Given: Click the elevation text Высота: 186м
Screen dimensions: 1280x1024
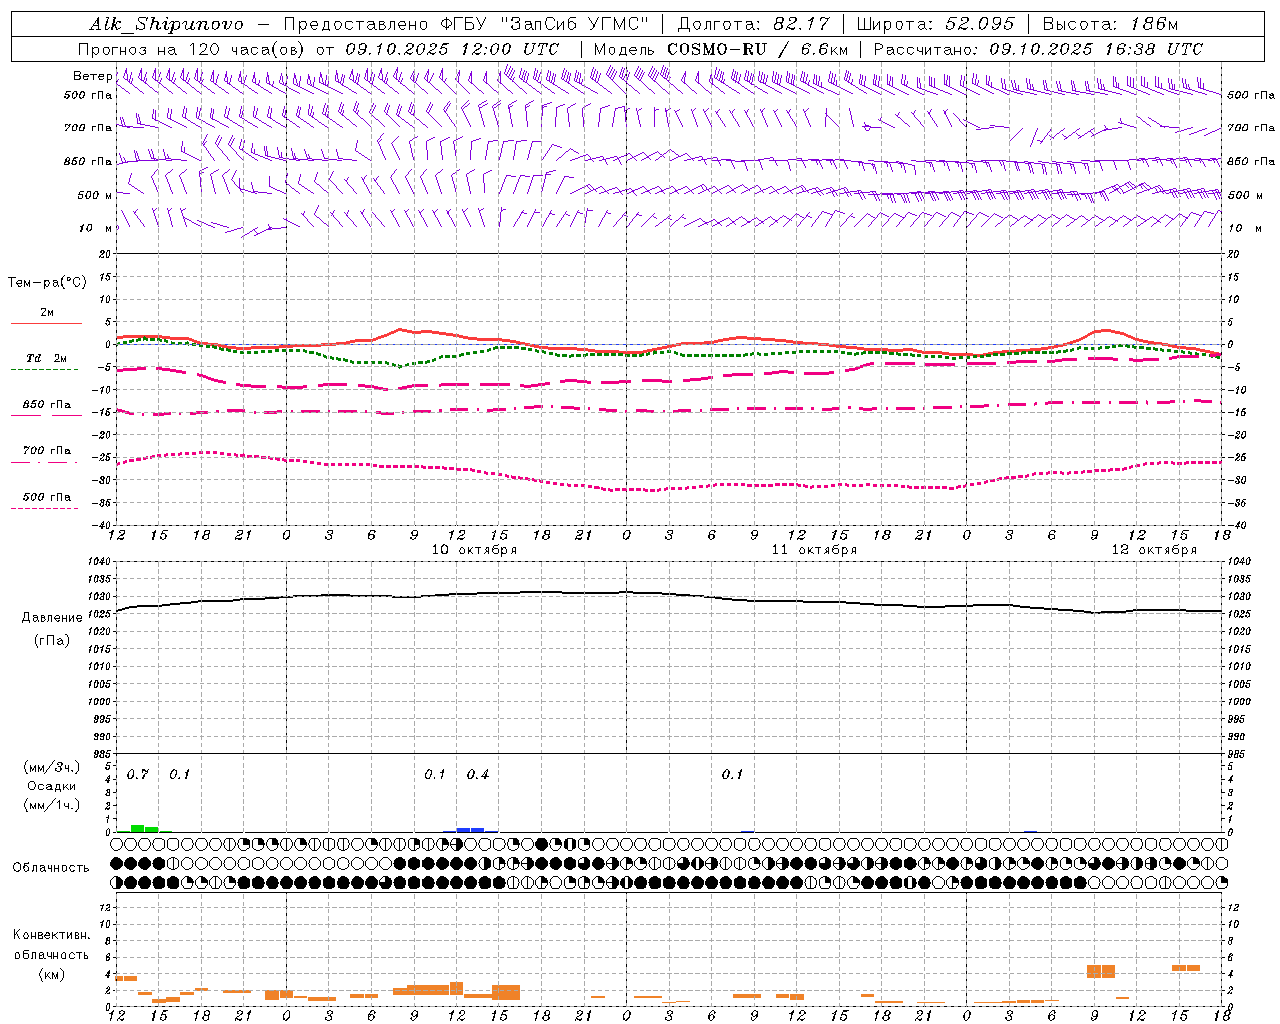Looking at the screenshot, I should click(1110, 24).
